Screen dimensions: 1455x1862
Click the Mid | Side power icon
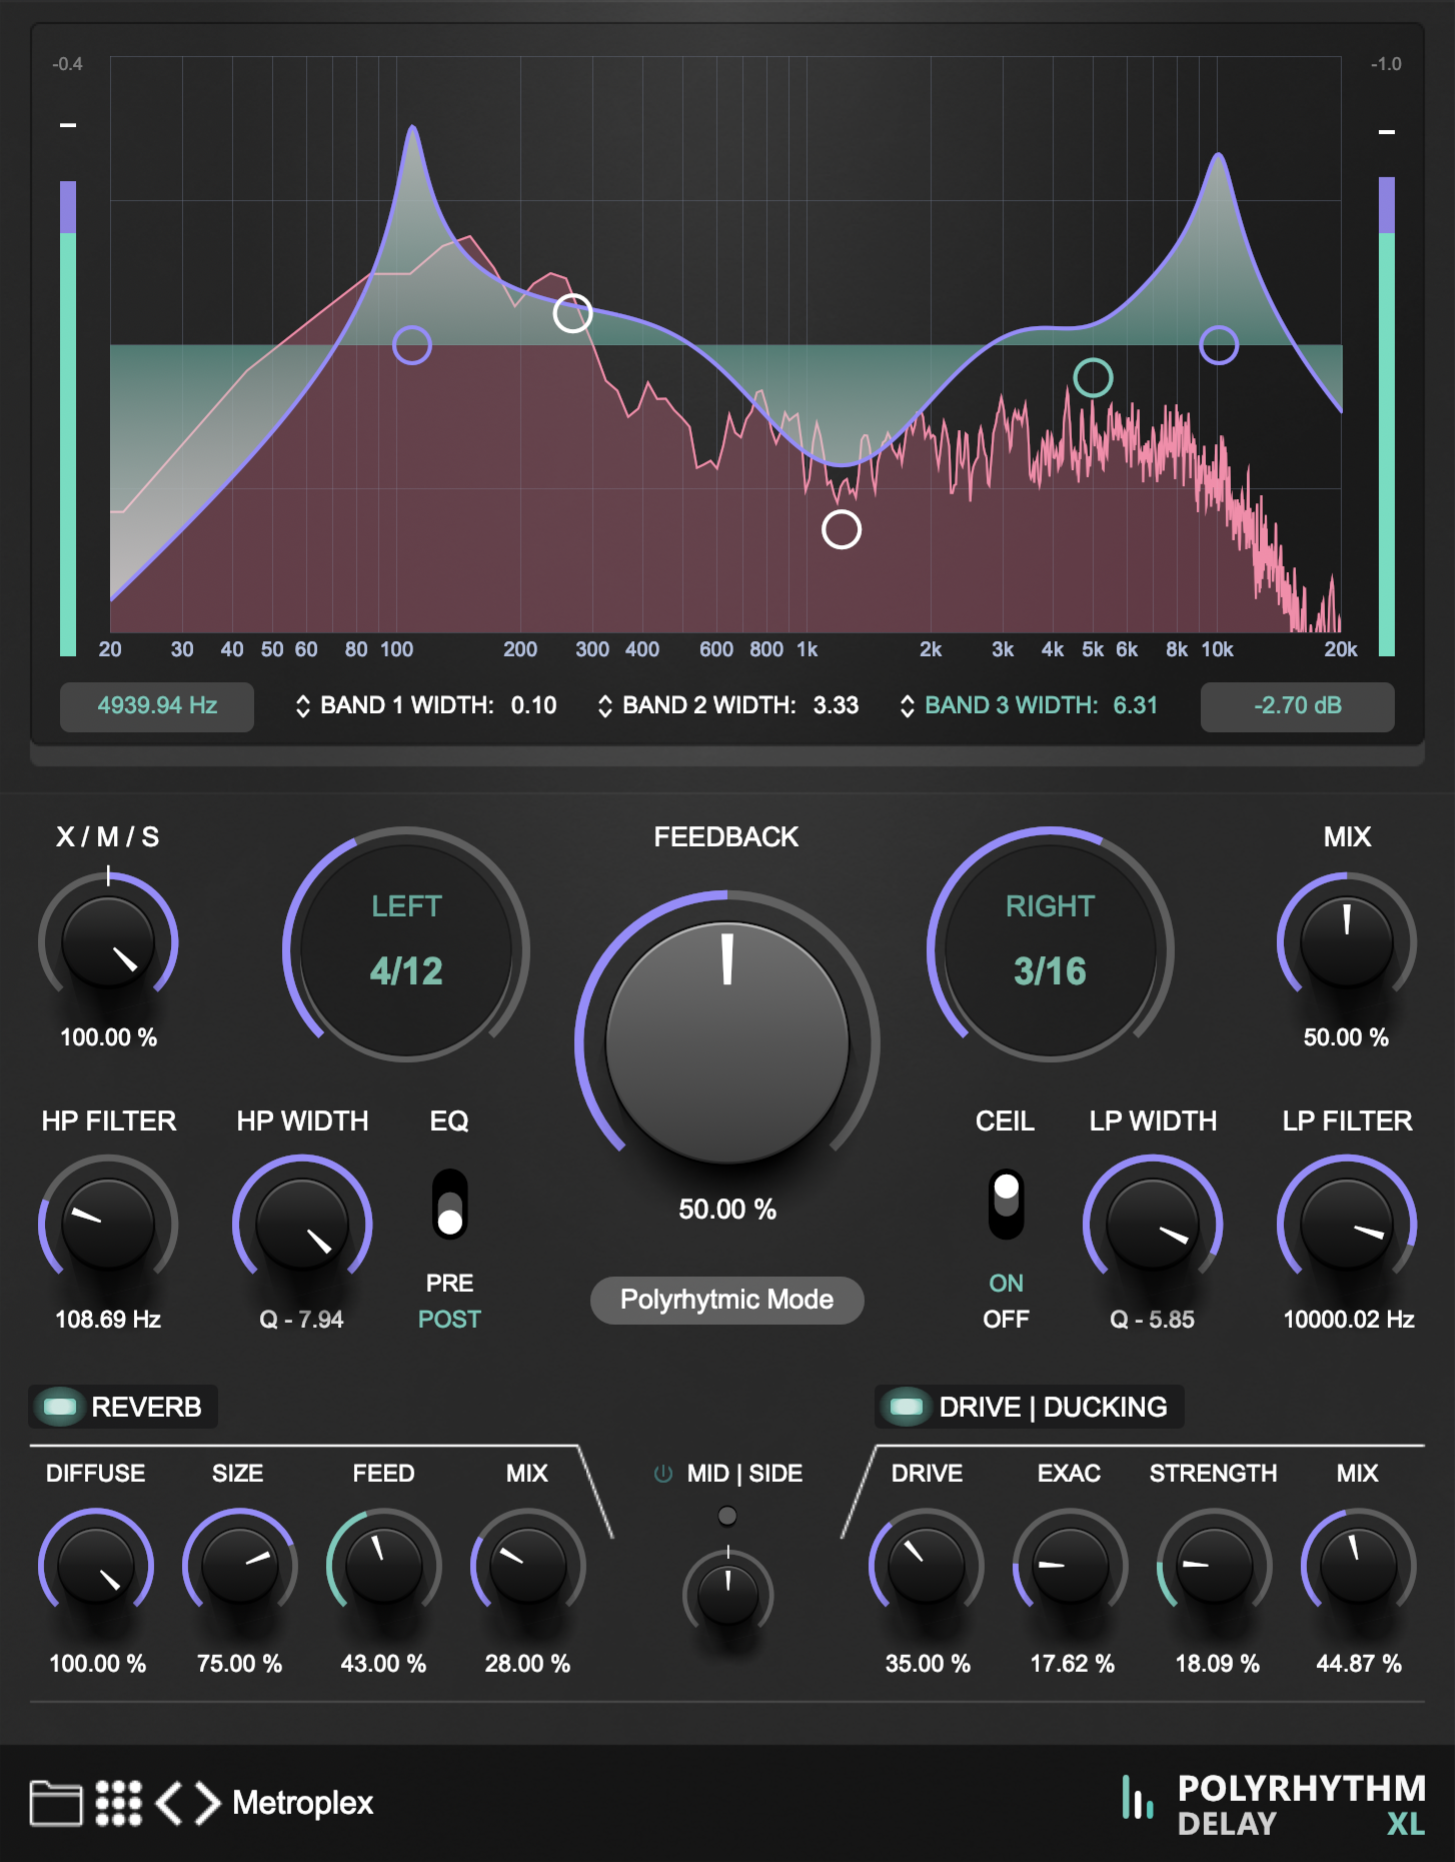[x=663, y=1473]
